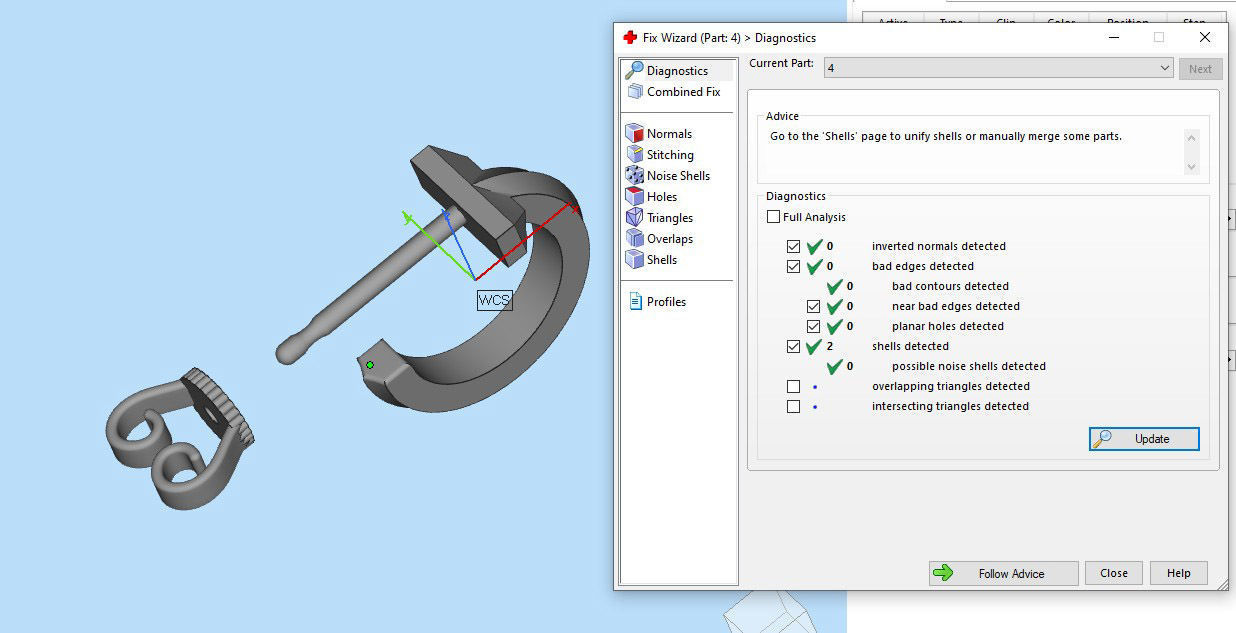Click the green point marker on the ring
The height and width of the screenshot is (633, 1236).
(370, 365)
